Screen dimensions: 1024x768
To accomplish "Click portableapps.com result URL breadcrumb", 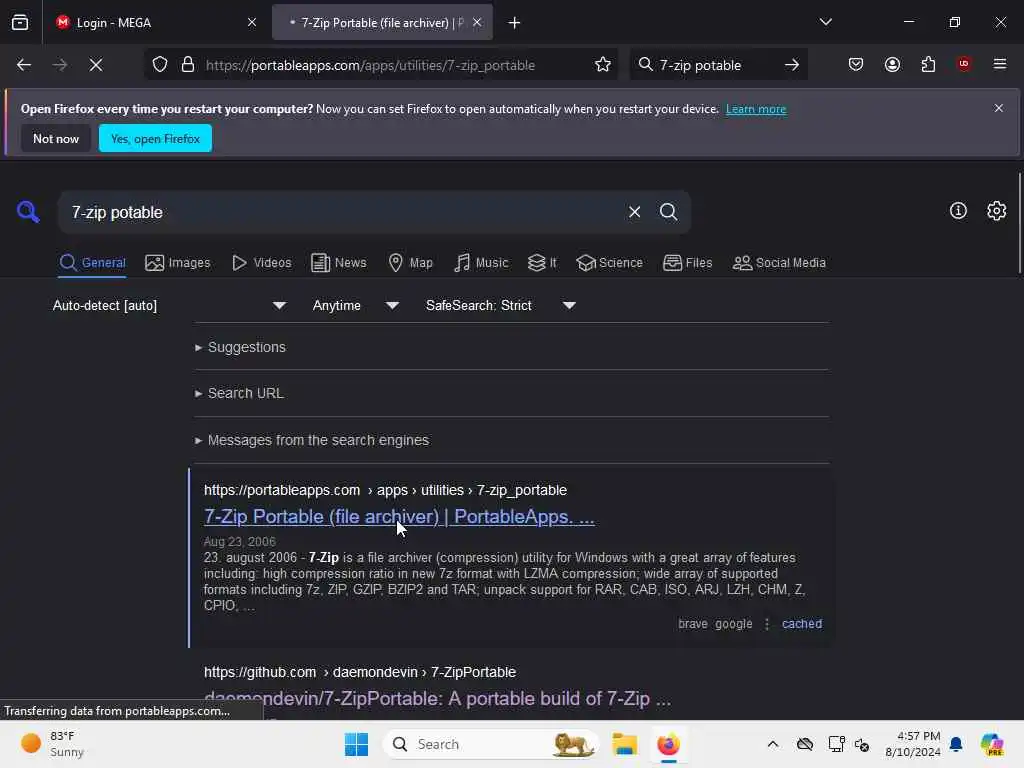I will (385, 490).
